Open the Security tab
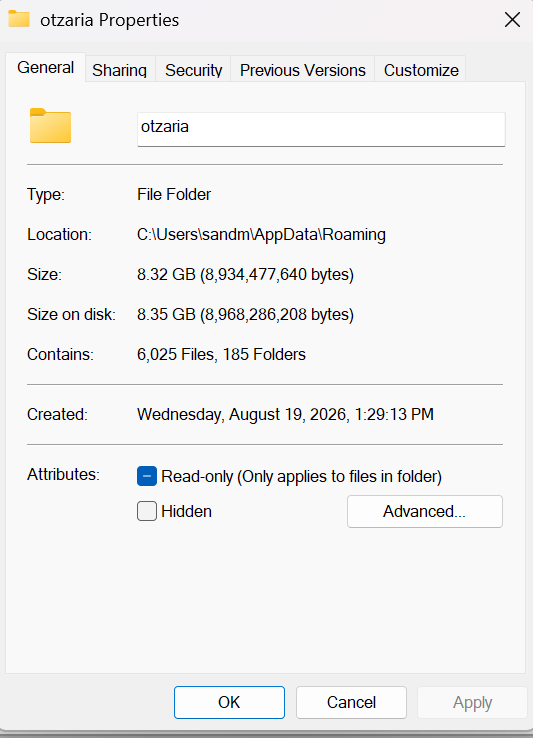533x738 pixels. click(x=194, y=70)
